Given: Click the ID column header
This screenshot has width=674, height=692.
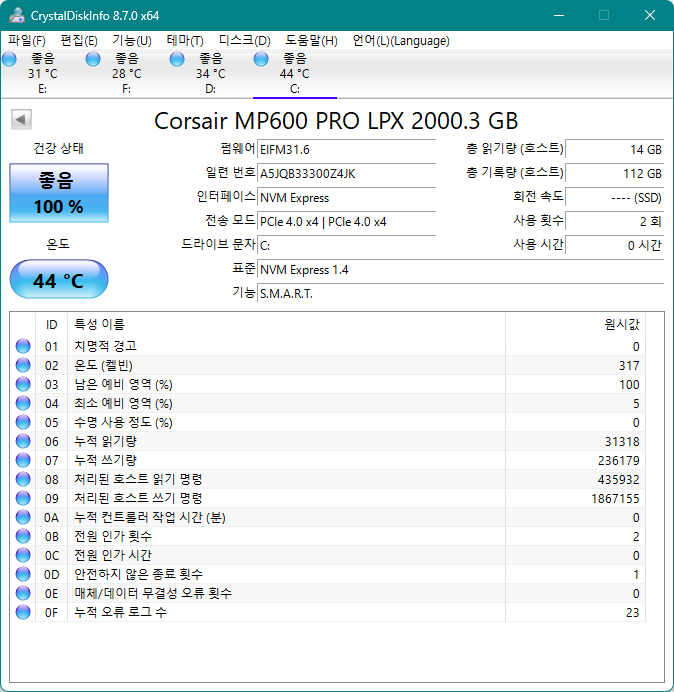Looking at the screenshot, I should [x=51, y=325].
